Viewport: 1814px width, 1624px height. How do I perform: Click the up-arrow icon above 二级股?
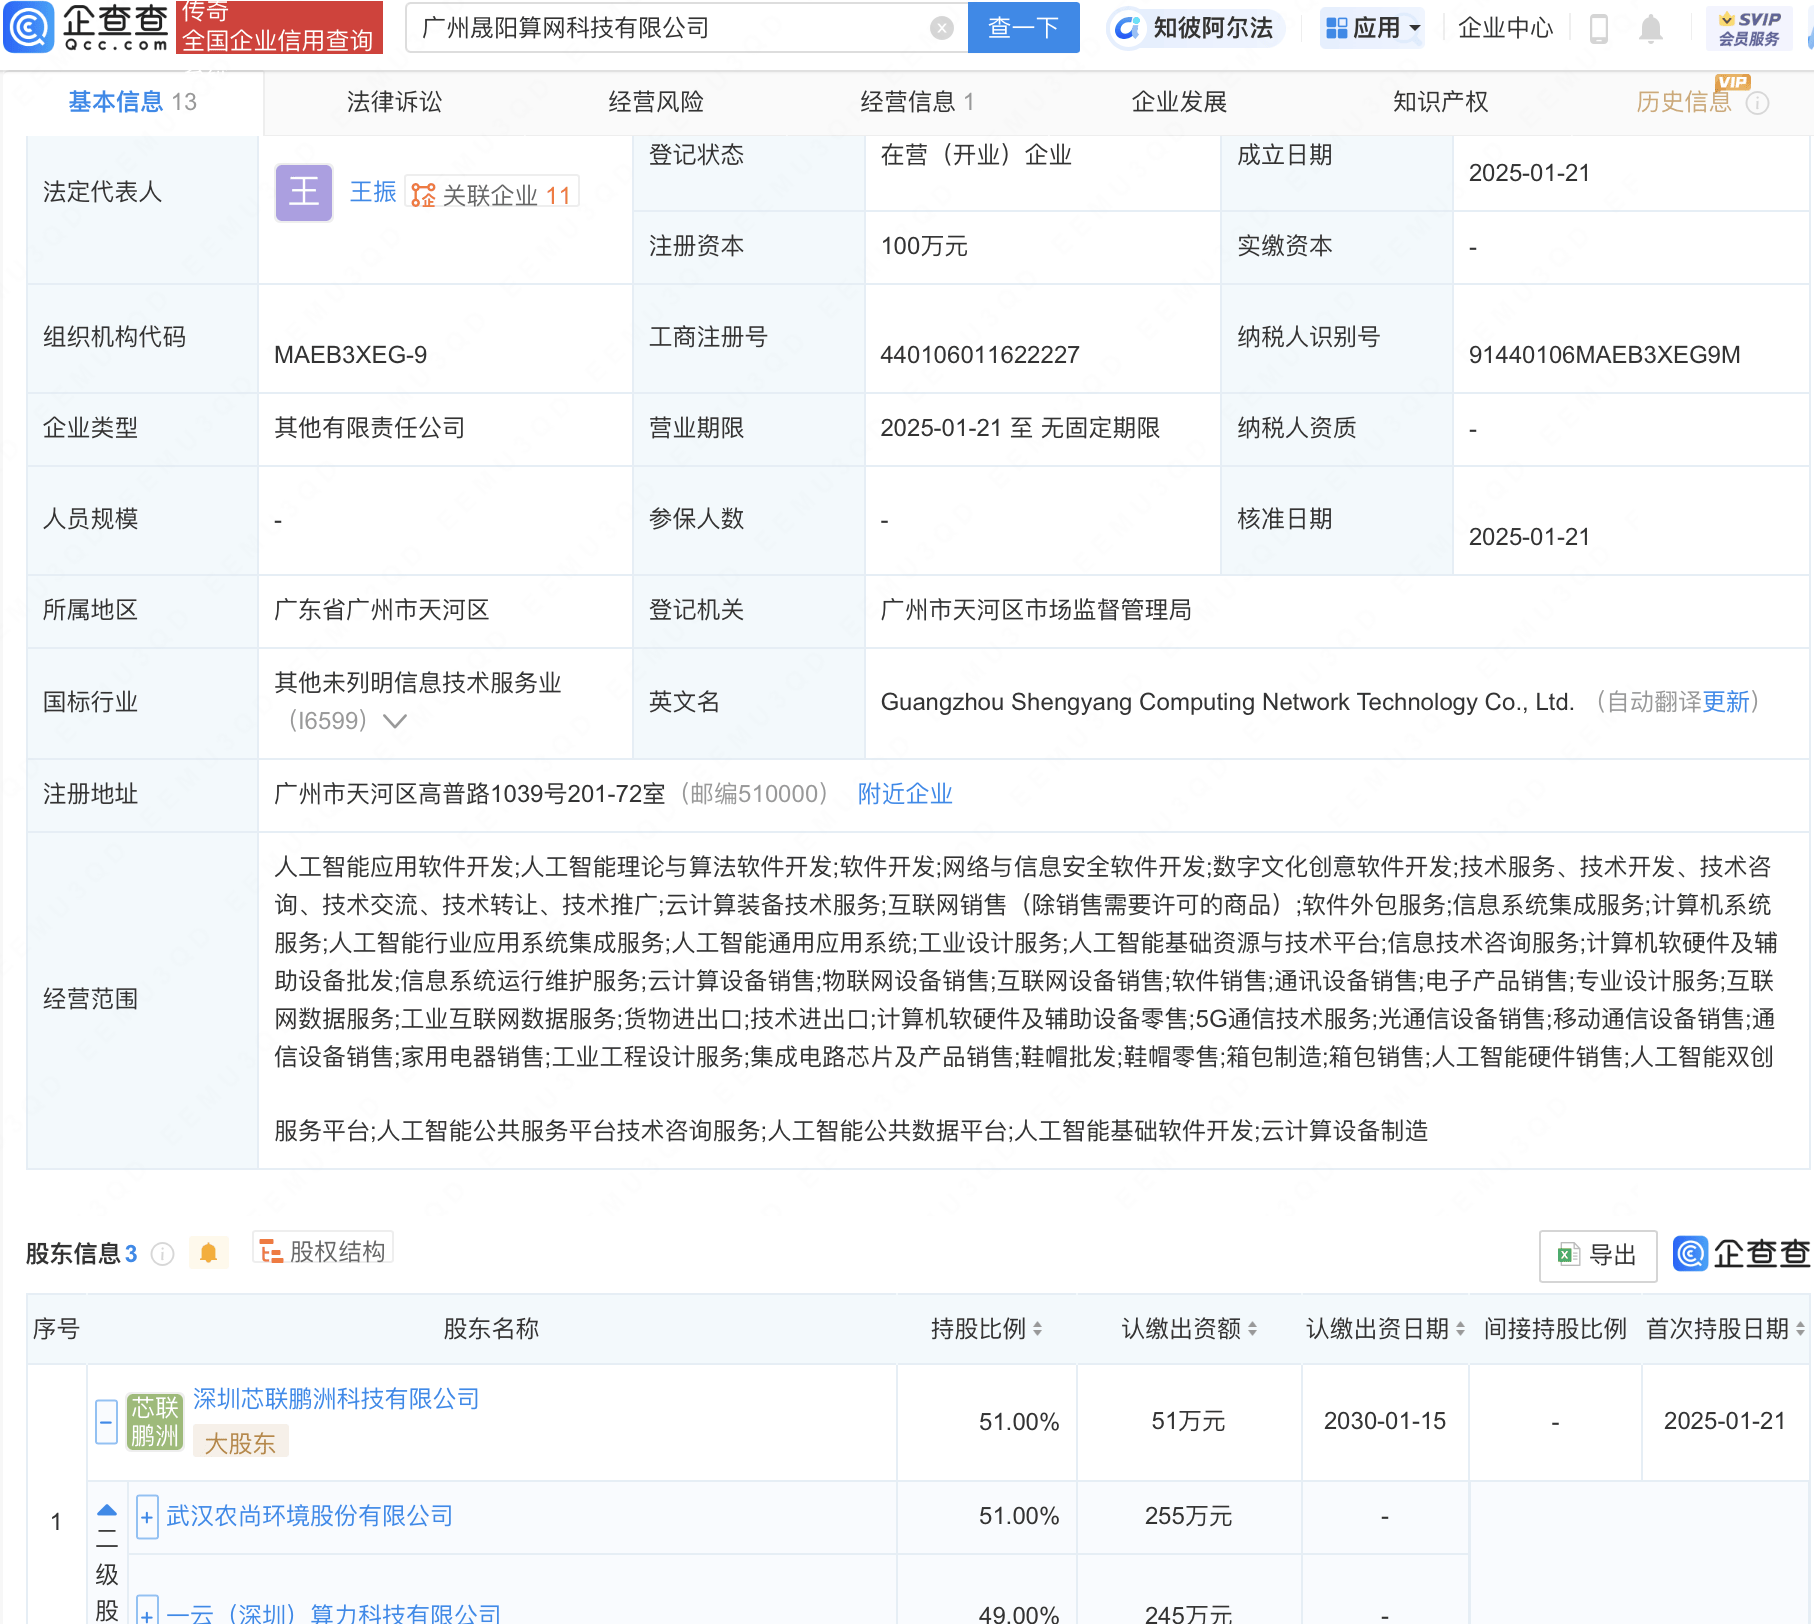click(107, 1510)
